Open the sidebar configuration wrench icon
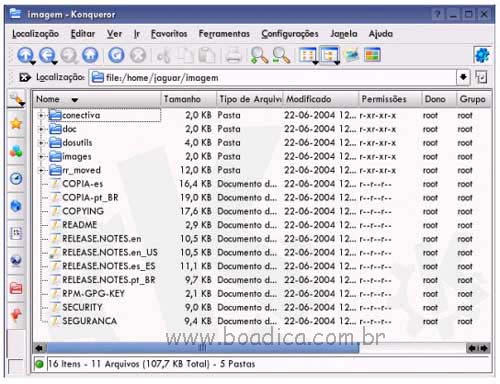This screenshot has height=384, width=500. [x=16, y=99]
